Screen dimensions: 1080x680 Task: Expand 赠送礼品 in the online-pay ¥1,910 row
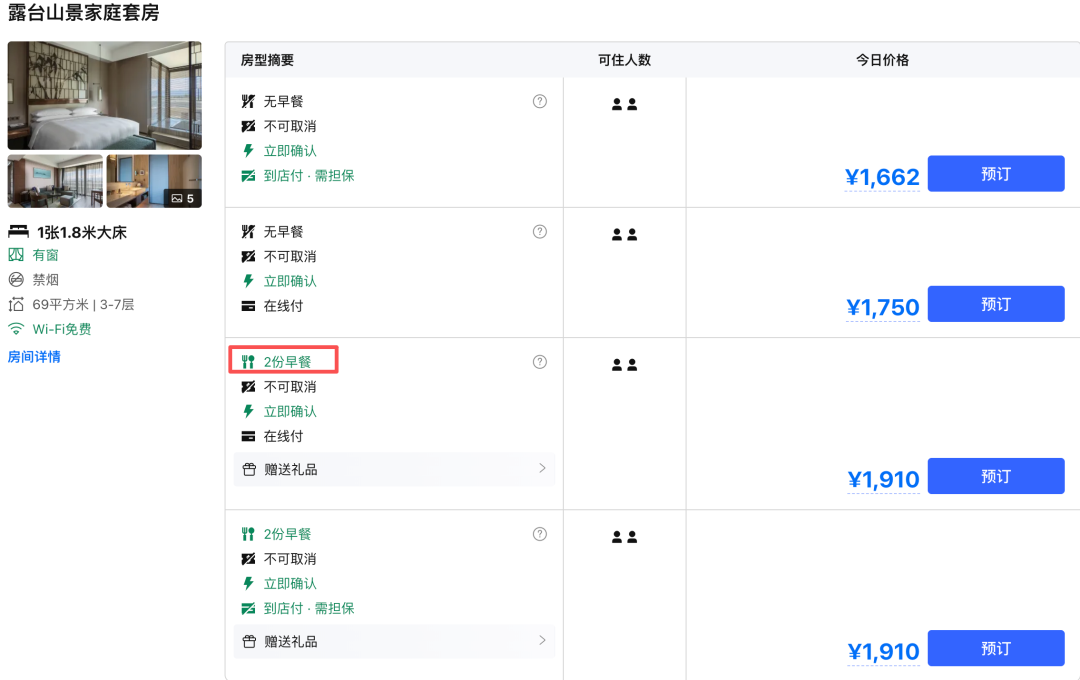542,468
